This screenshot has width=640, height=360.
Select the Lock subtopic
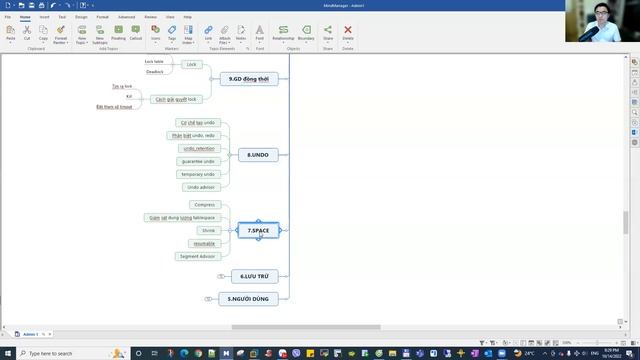point(191,64)
